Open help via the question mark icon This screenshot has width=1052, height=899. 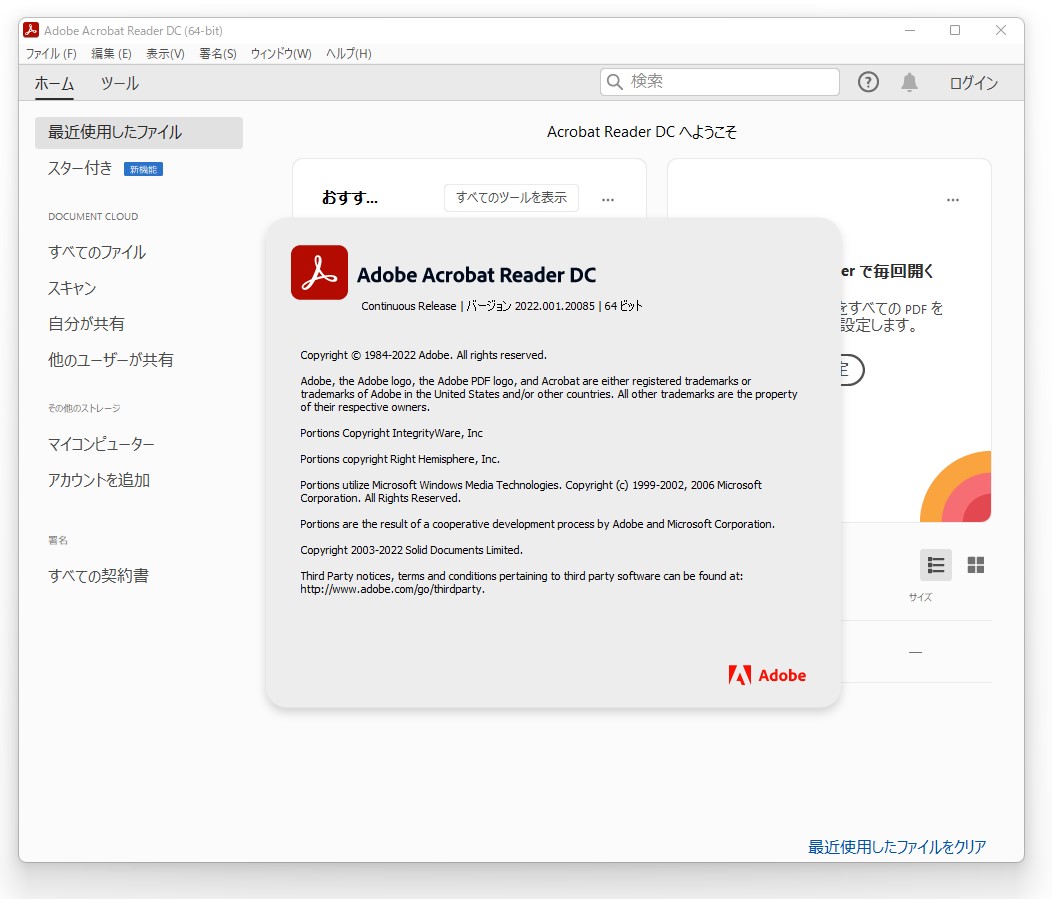click(x=868, y=82)
